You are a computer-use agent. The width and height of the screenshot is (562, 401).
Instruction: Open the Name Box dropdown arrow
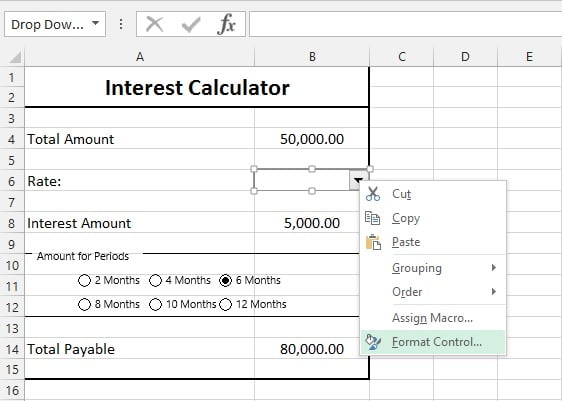coord(95,23)
